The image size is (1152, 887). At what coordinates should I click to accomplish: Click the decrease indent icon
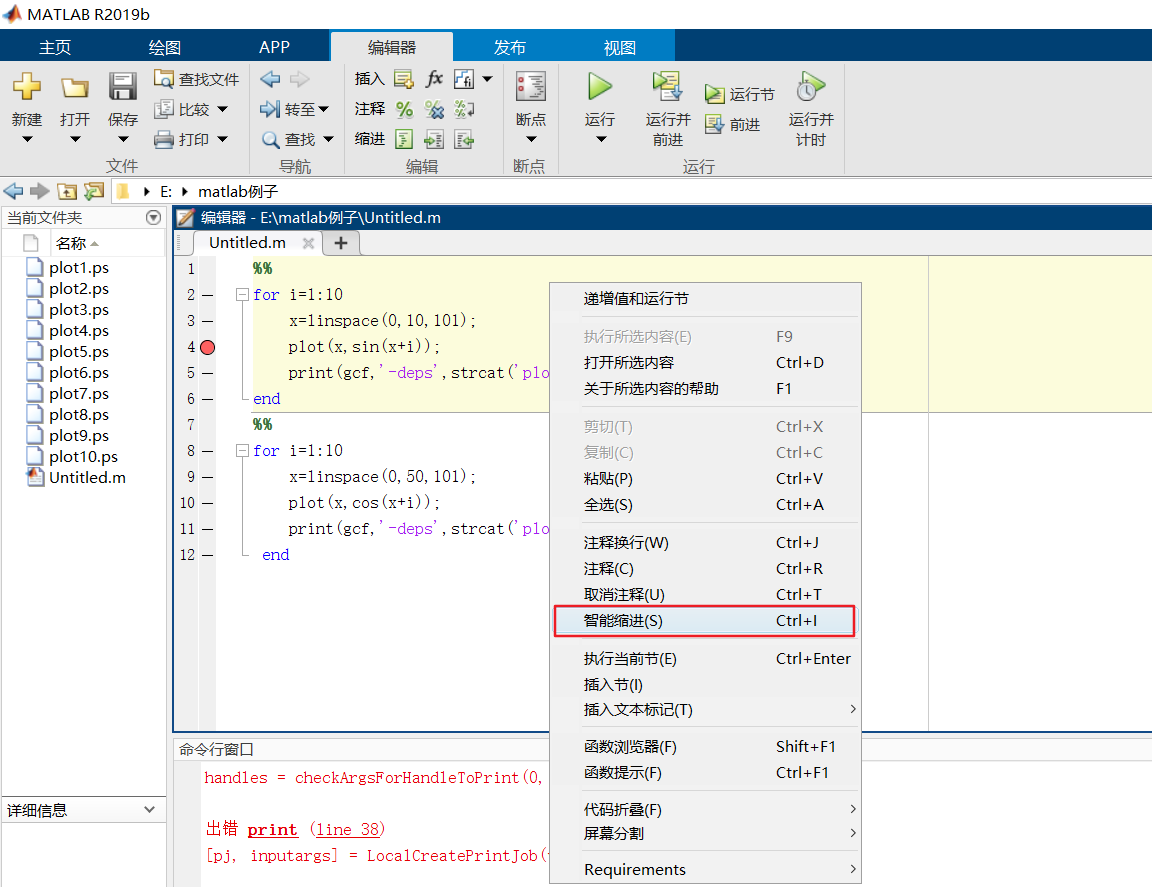click(464, 140)
